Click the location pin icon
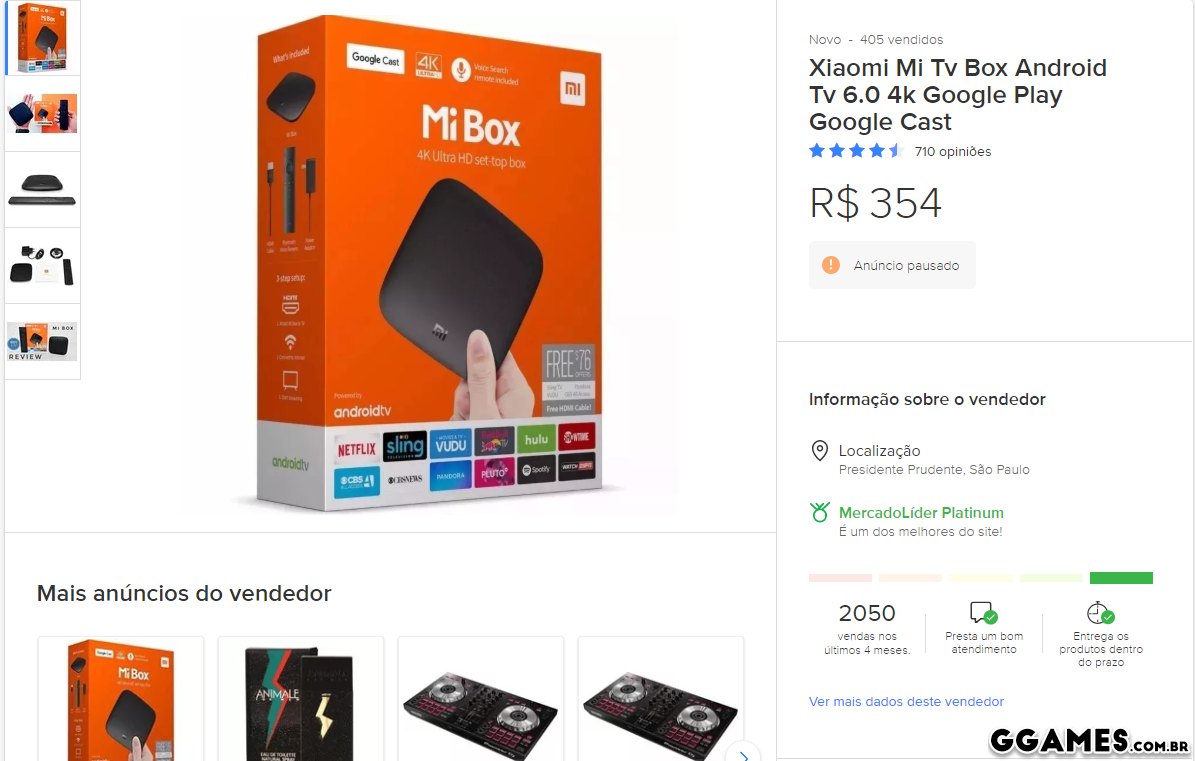The width and height of the screenshot is (1195, 761). [819, 450]
